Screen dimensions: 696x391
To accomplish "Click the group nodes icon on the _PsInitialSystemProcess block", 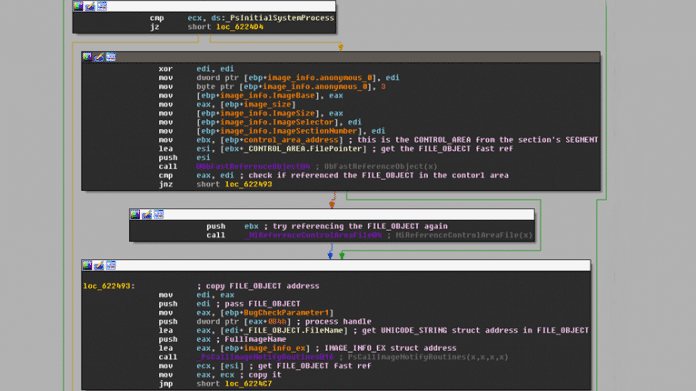I will [x=102, y=6].
